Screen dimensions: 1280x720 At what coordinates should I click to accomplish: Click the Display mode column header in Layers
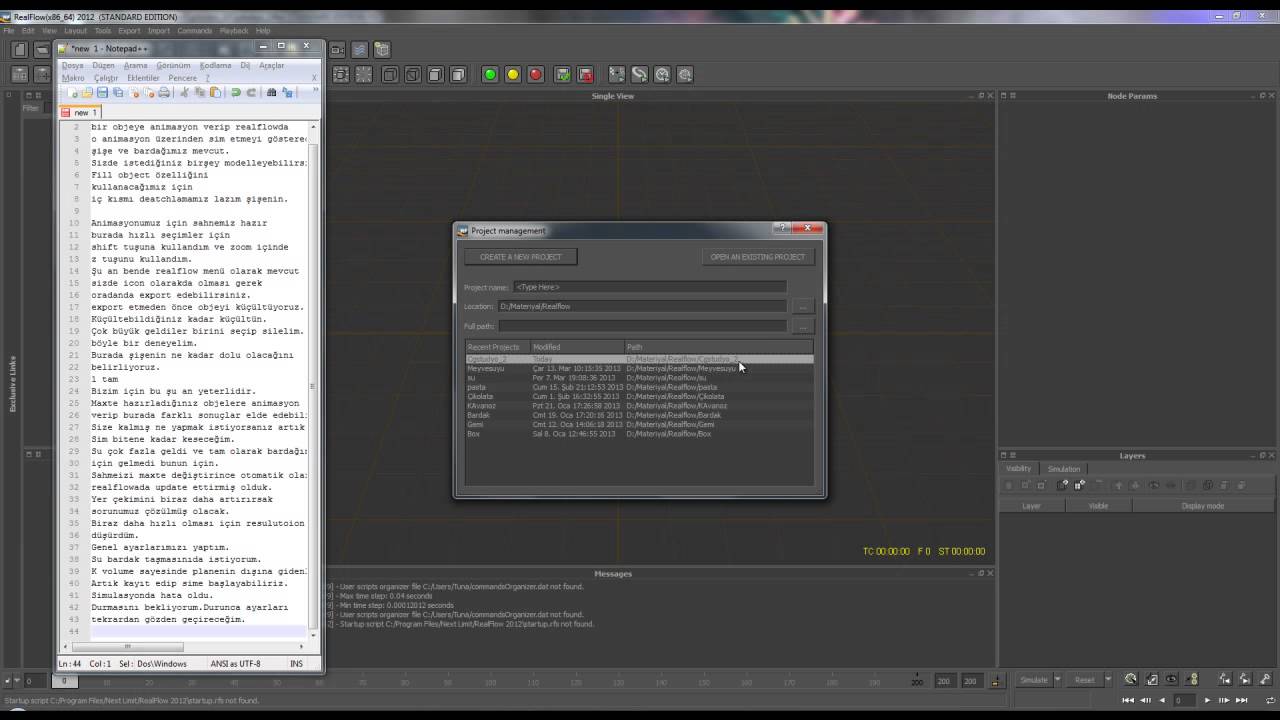point(1202,506)
